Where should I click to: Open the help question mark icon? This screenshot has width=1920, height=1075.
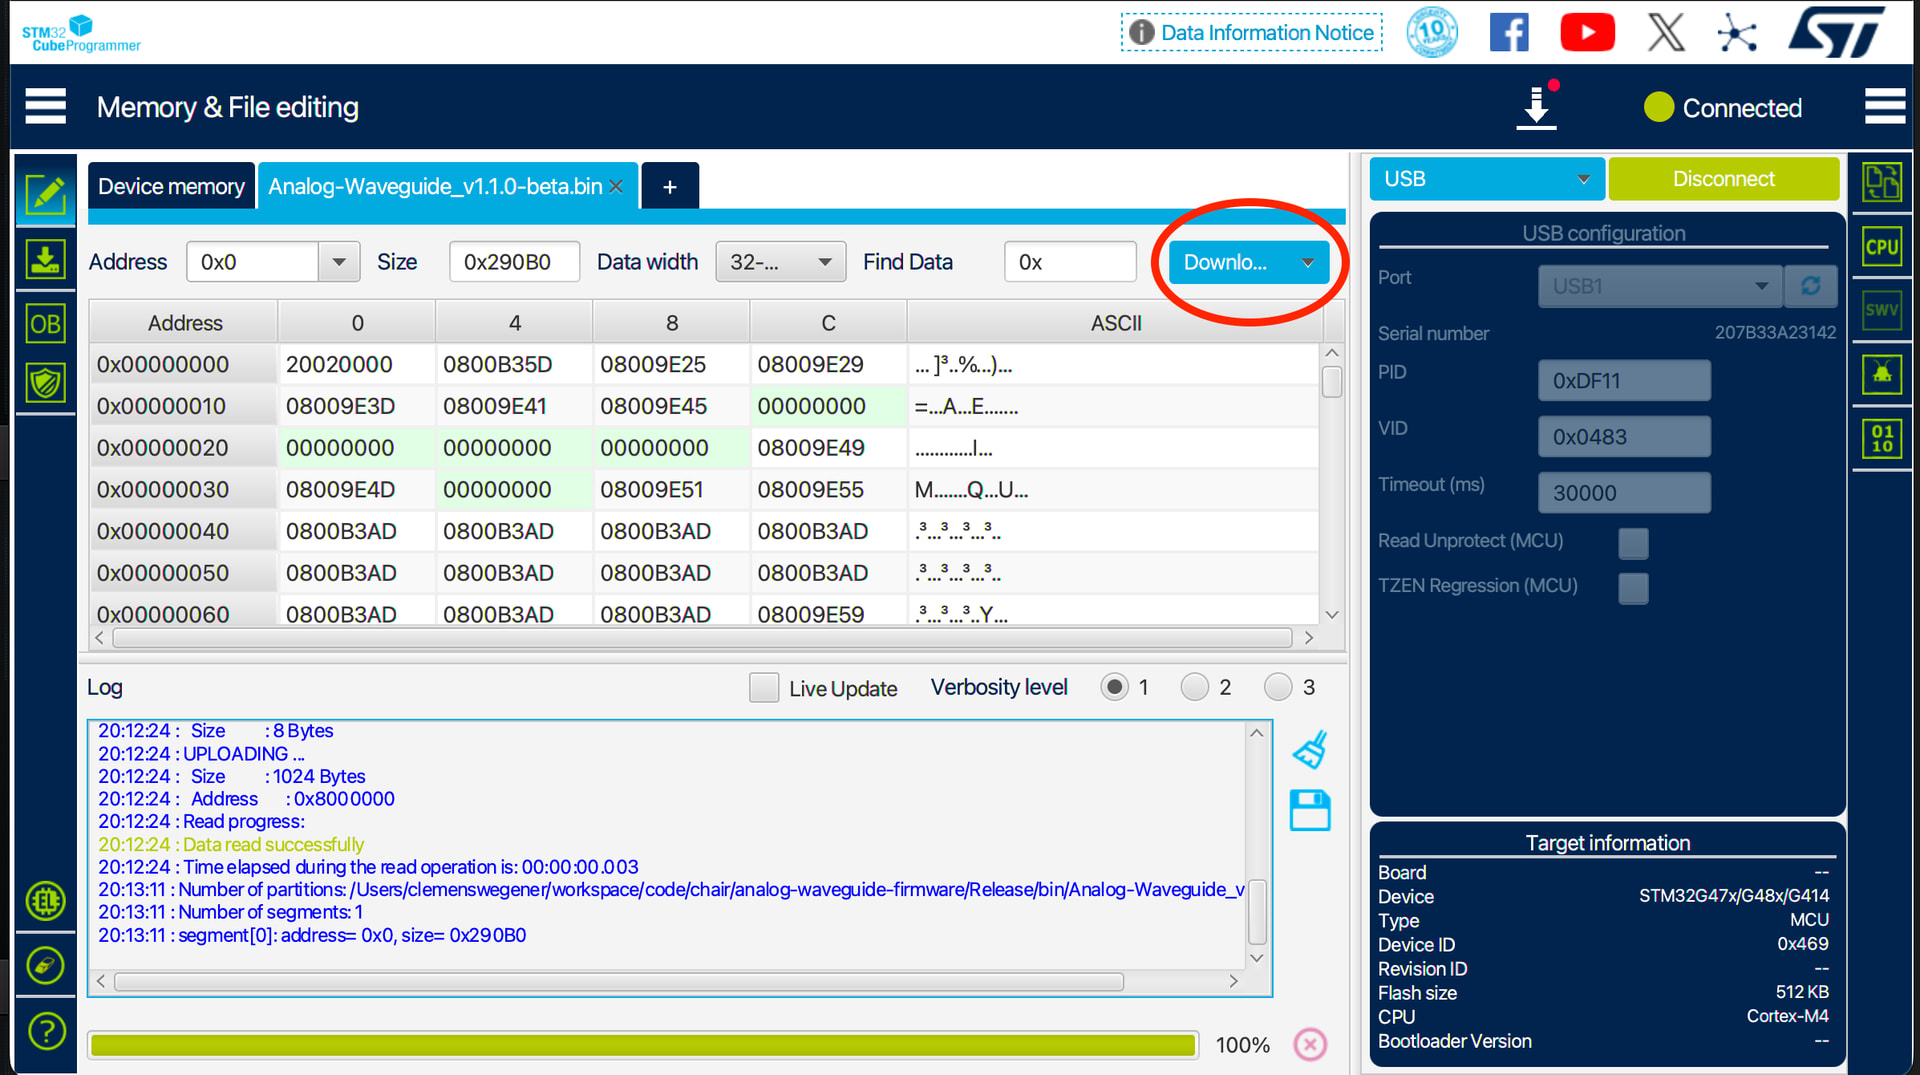46,1030
